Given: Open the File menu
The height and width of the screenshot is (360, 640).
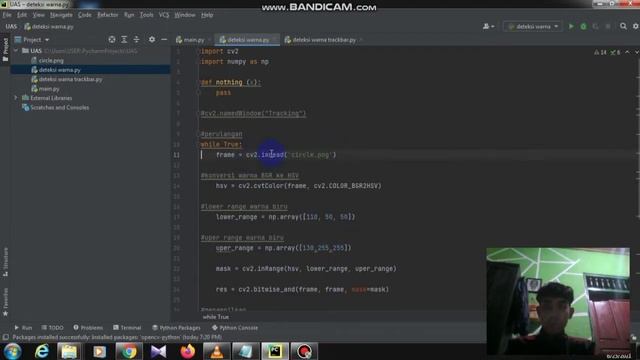Looking at the screenshot, I should [x=7, y=15].
